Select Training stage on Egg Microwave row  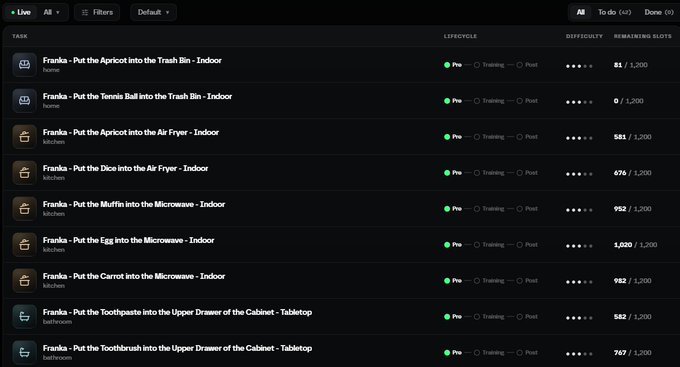coord(489,245)
